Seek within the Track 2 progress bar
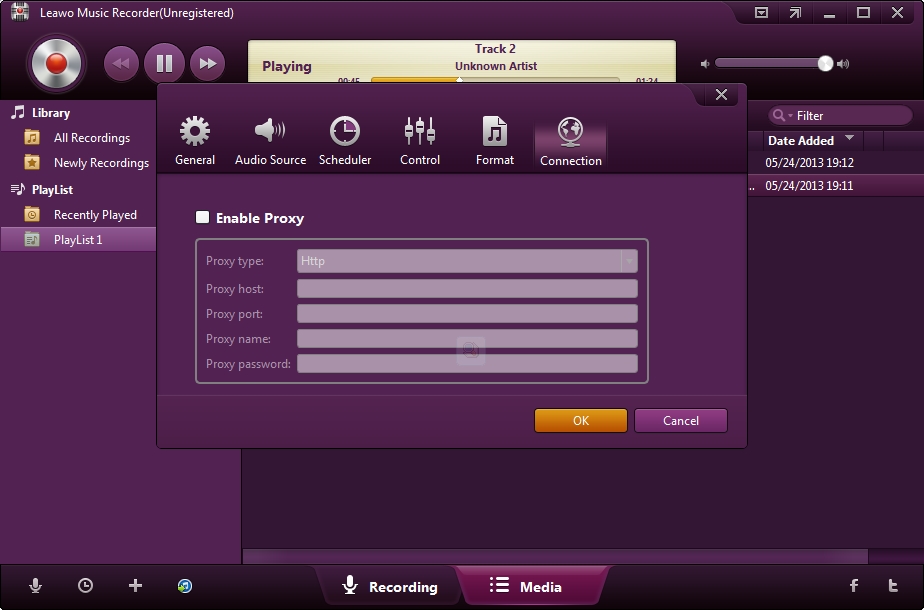 [495, 79]
